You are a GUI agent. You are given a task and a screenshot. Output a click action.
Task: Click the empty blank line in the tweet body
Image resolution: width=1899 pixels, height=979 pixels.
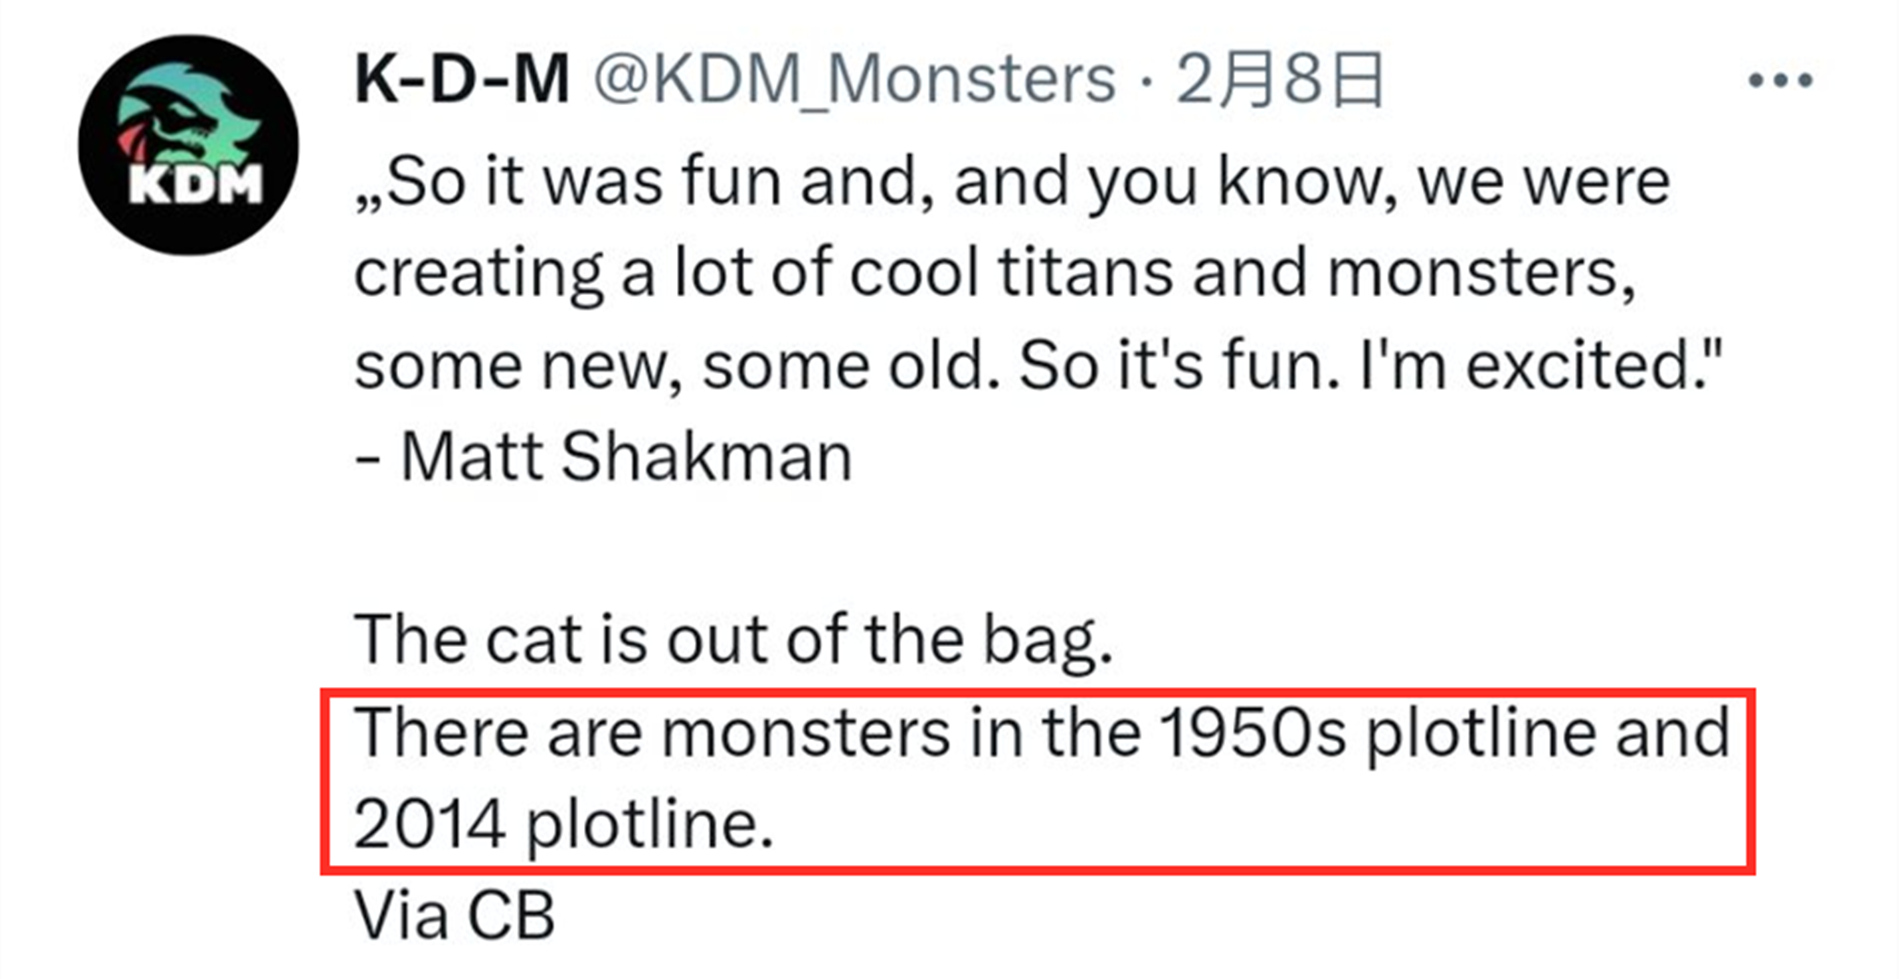click(x=1040, y=548)
